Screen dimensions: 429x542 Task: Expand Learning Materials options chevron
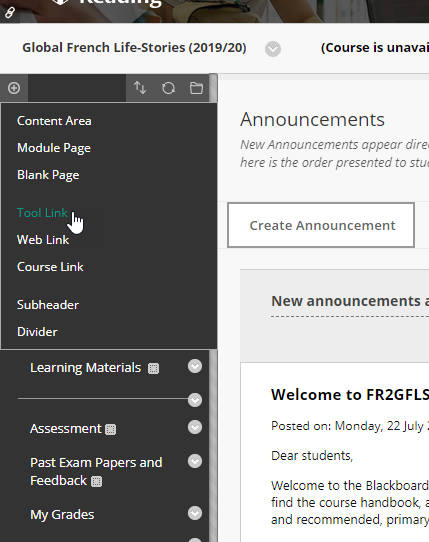tap(195, 366)
